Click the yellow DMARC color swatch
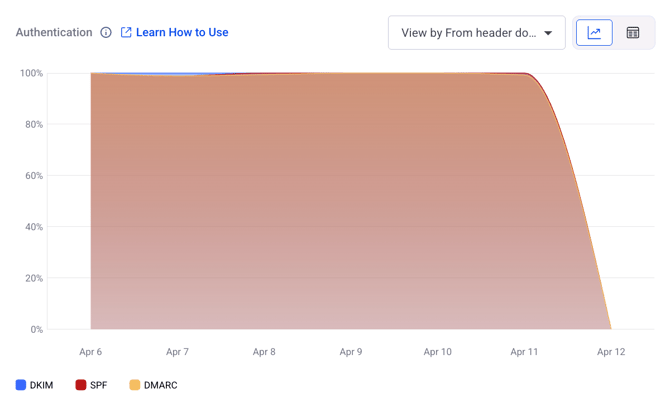 tap(135, 385)
